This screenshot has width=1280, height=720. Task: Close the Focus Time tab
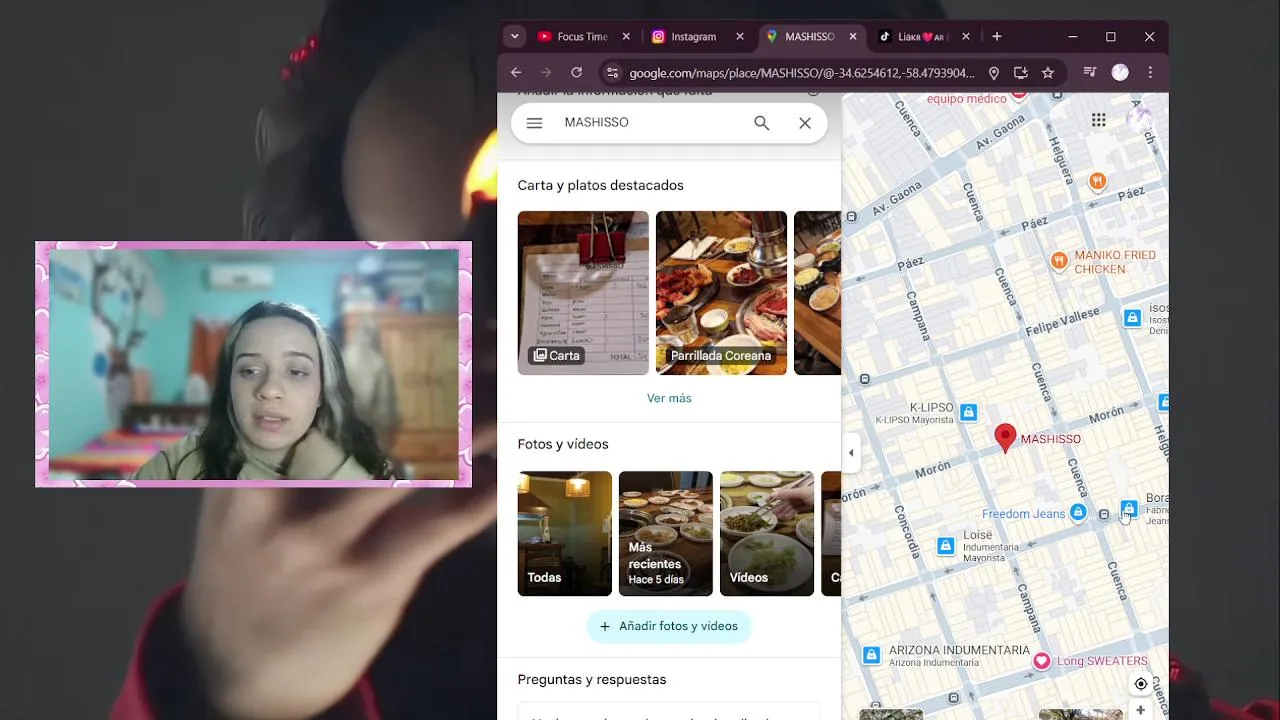[x=626, y=37]
